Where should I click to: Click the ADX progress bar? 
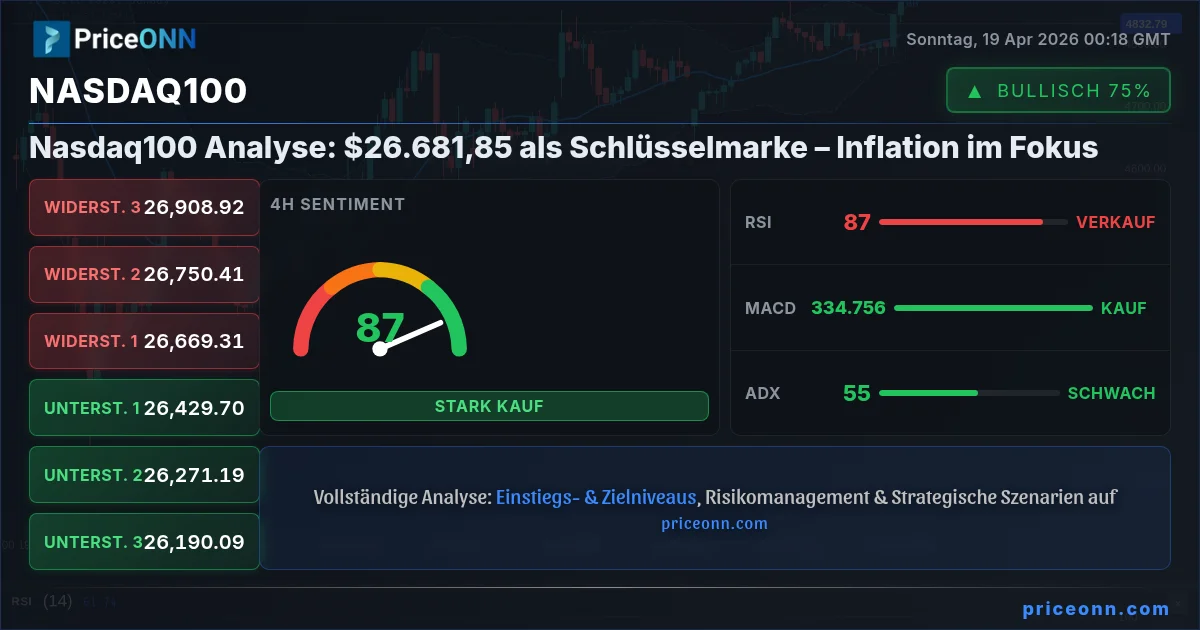tap(969, 393)
